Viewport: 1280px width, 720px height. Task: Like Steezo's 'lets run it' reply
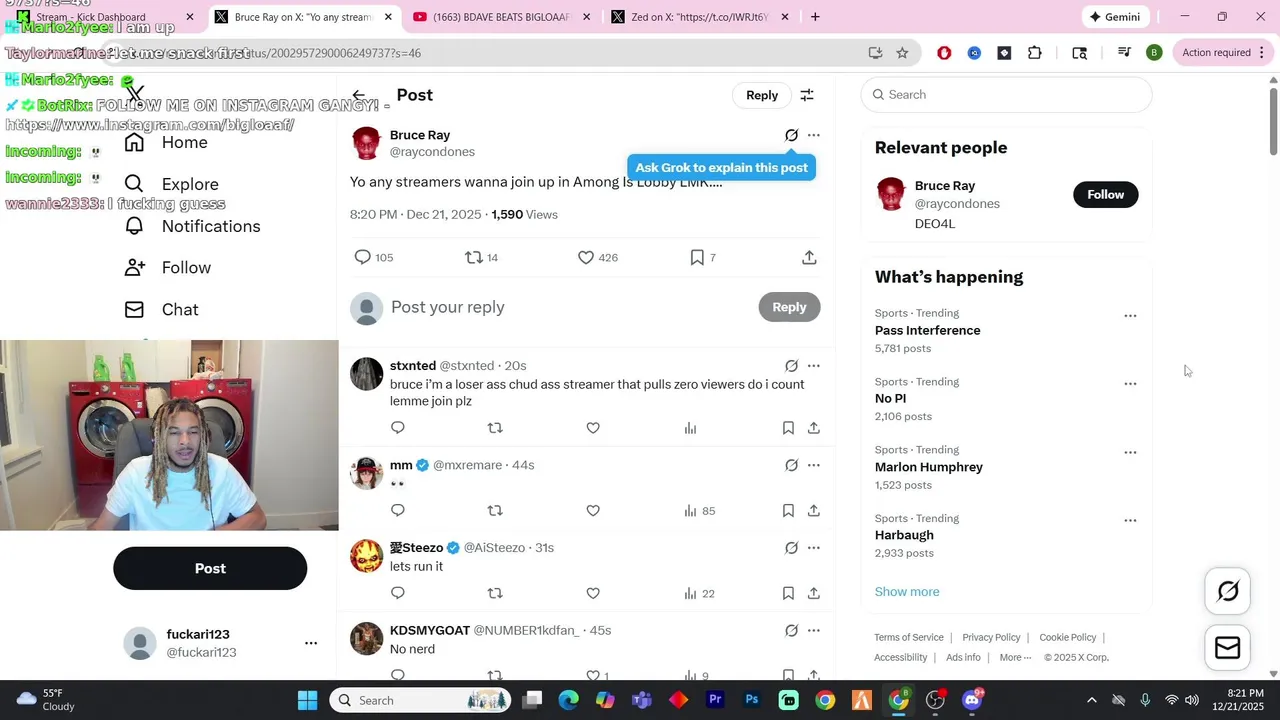tap(593, 593)
